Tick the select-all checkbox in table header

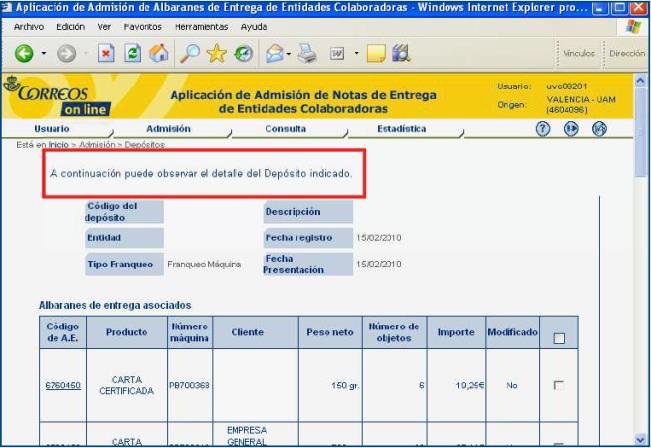point(559,339)
